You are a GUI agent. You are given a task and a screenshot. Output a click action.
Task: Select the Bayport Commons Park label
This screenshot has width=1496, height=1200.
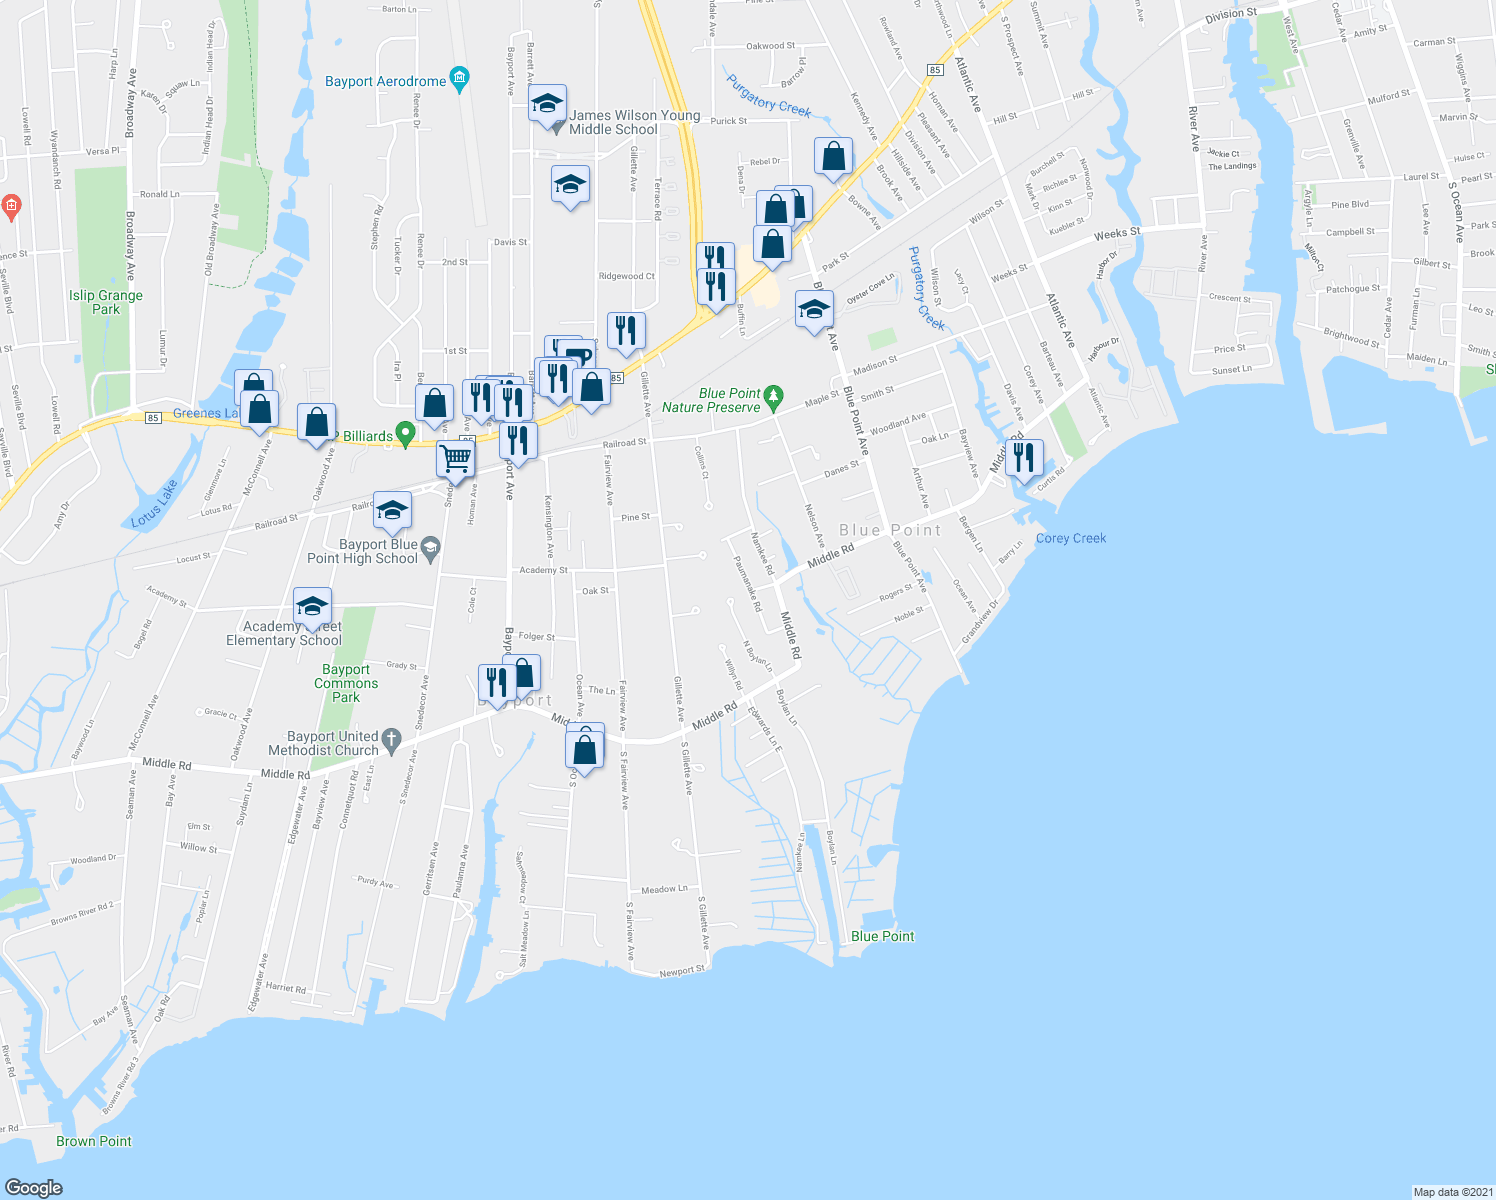346,683
